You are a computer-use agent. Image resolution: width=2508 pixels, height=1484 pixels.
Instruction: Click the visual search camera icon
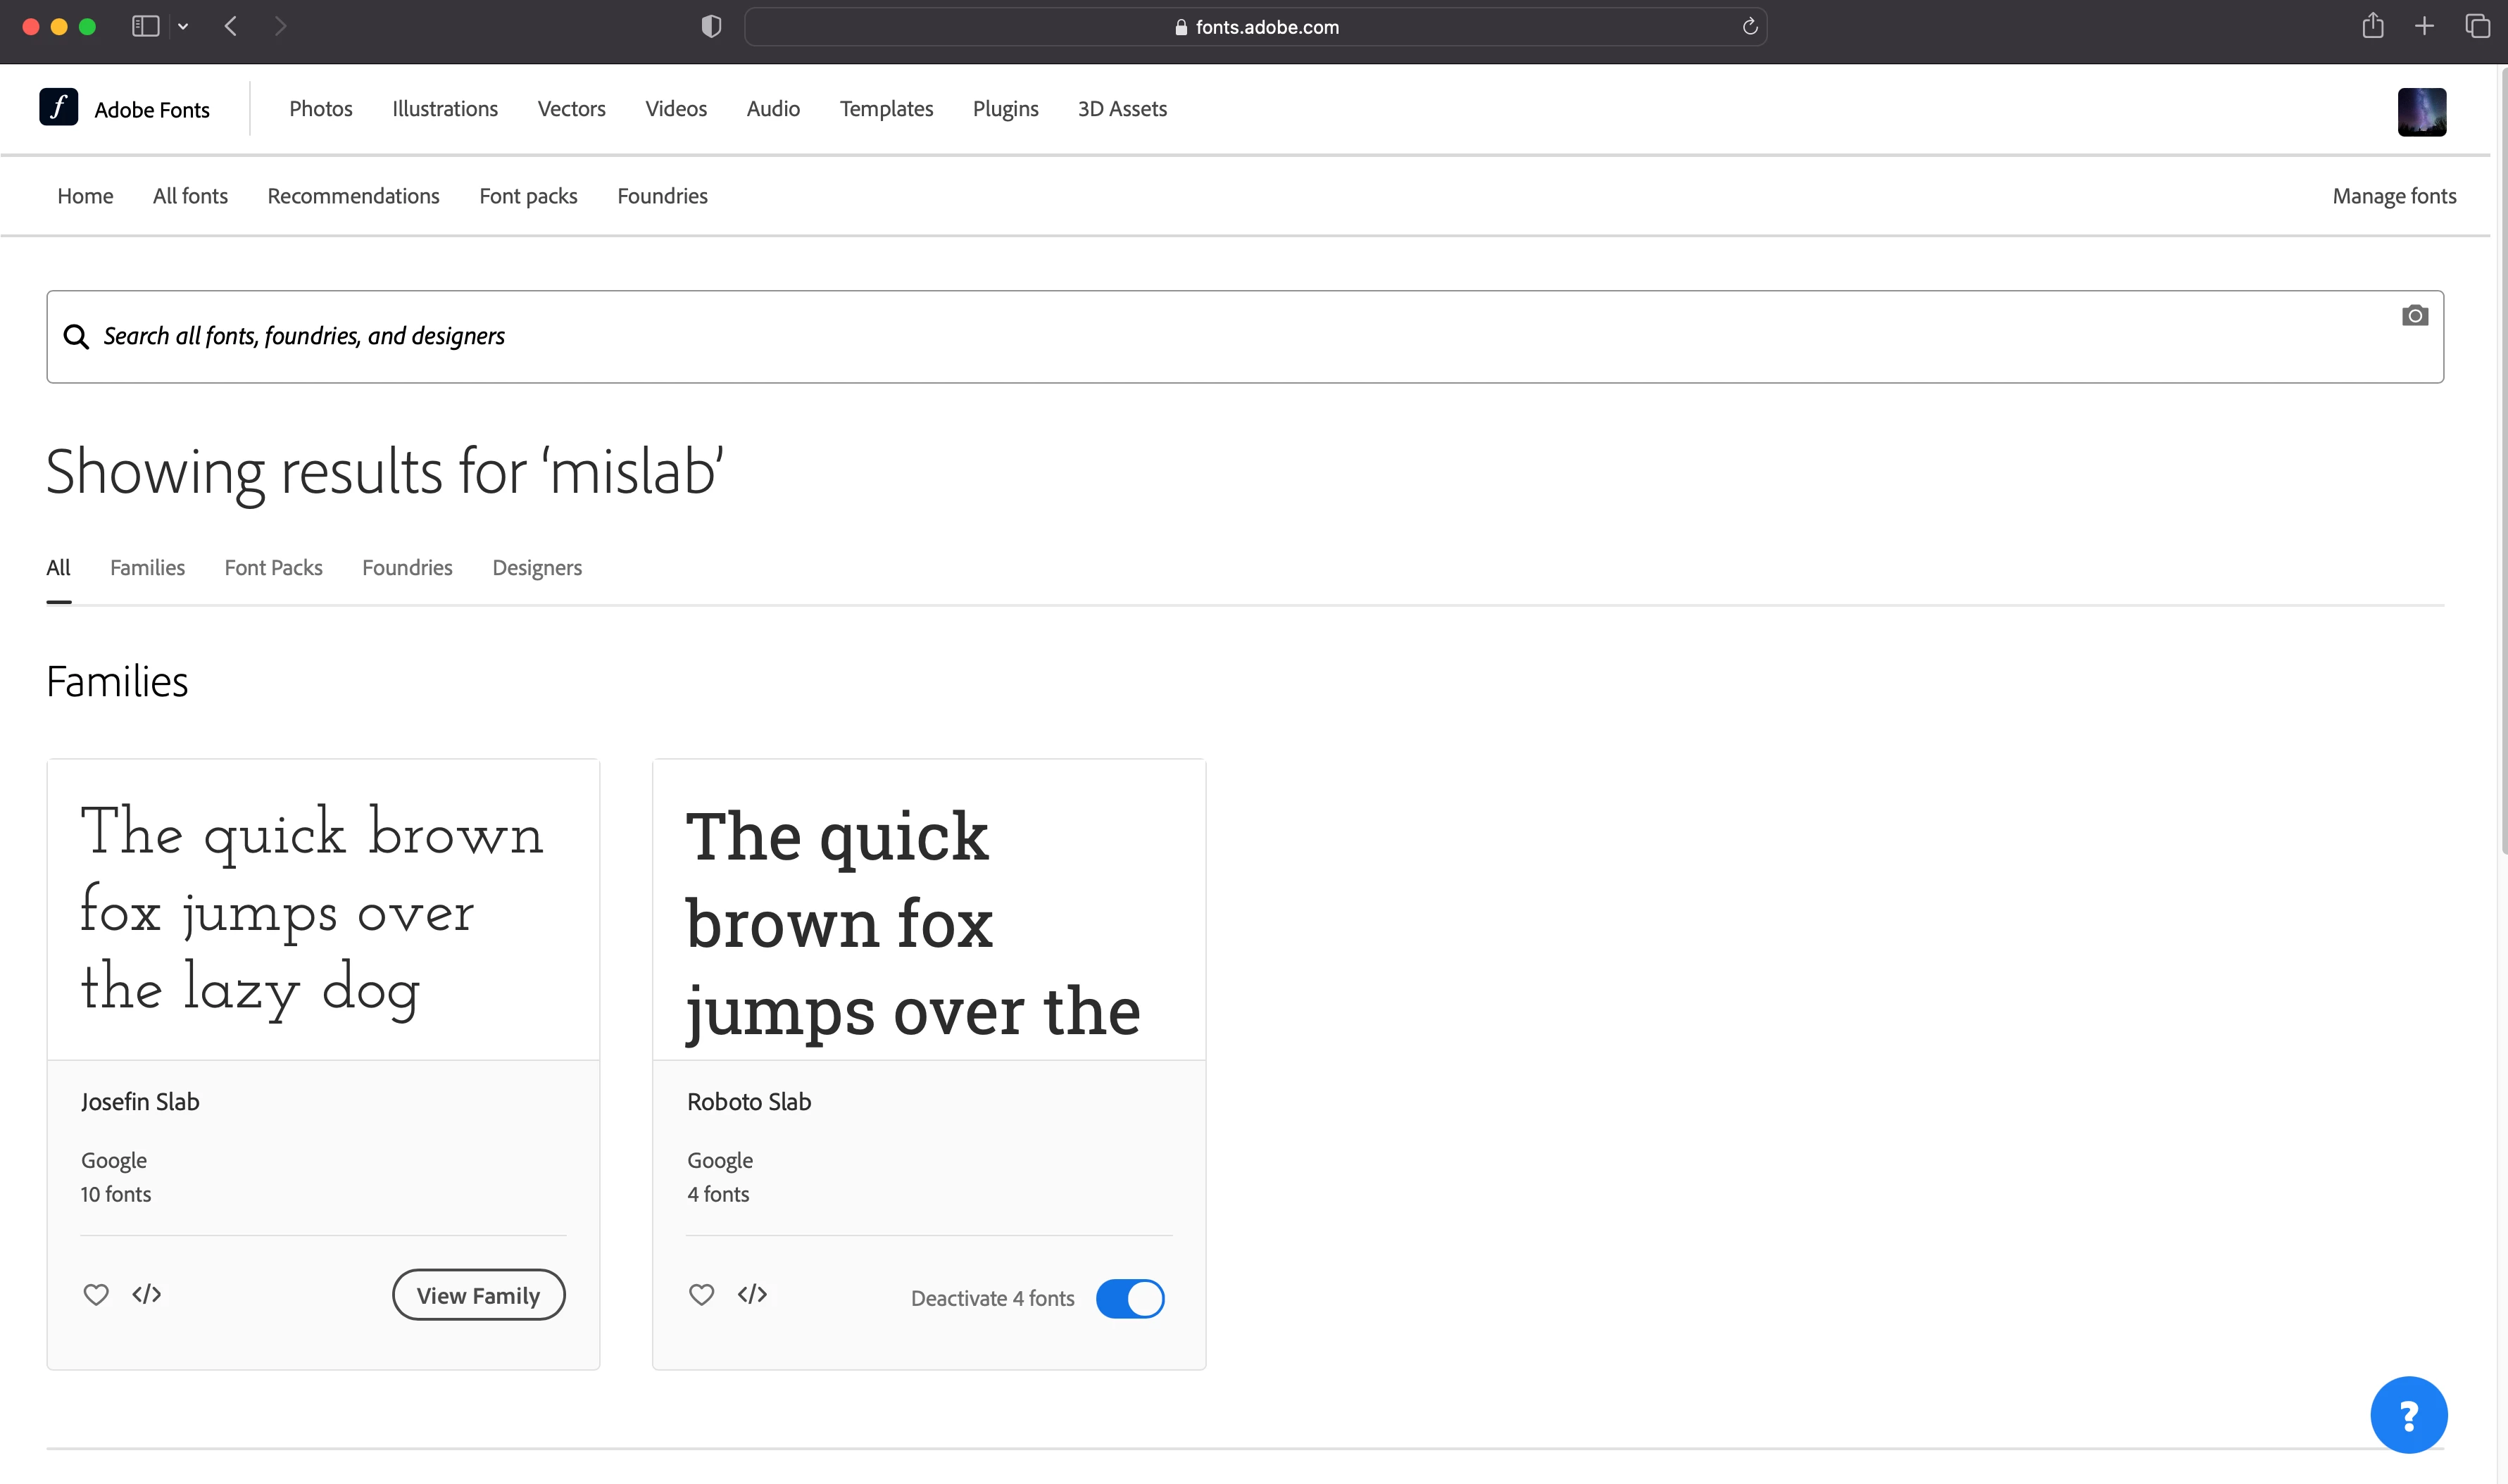tap(2414, 316)
